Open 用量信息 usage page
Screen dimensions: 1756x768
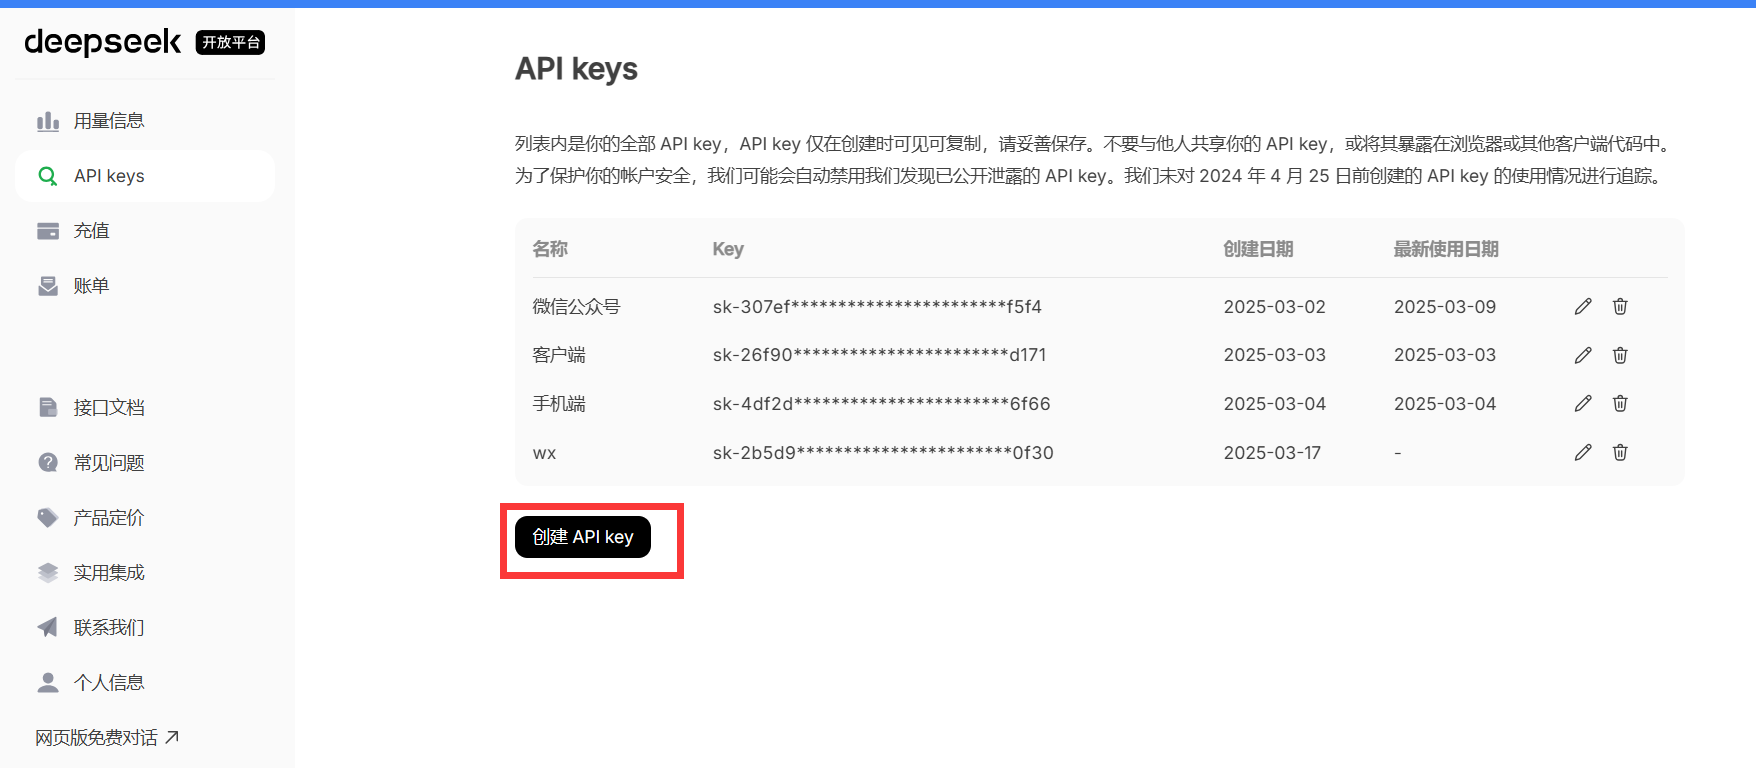click(145, 121)
